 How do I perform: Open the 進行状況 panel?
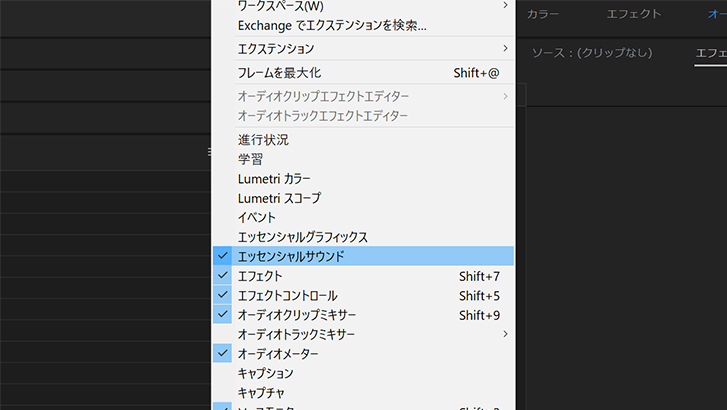(363, 140)
